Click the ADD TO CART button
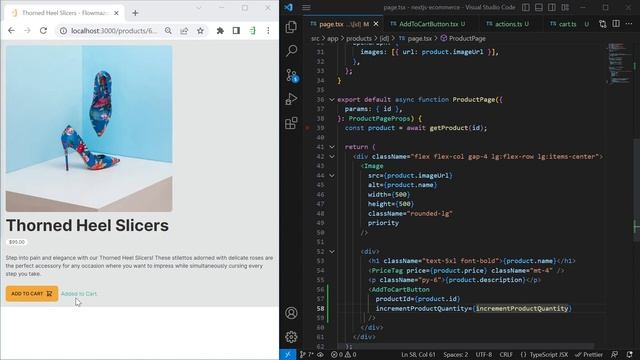This screenshot has width=640, height=360. (32, 293)
